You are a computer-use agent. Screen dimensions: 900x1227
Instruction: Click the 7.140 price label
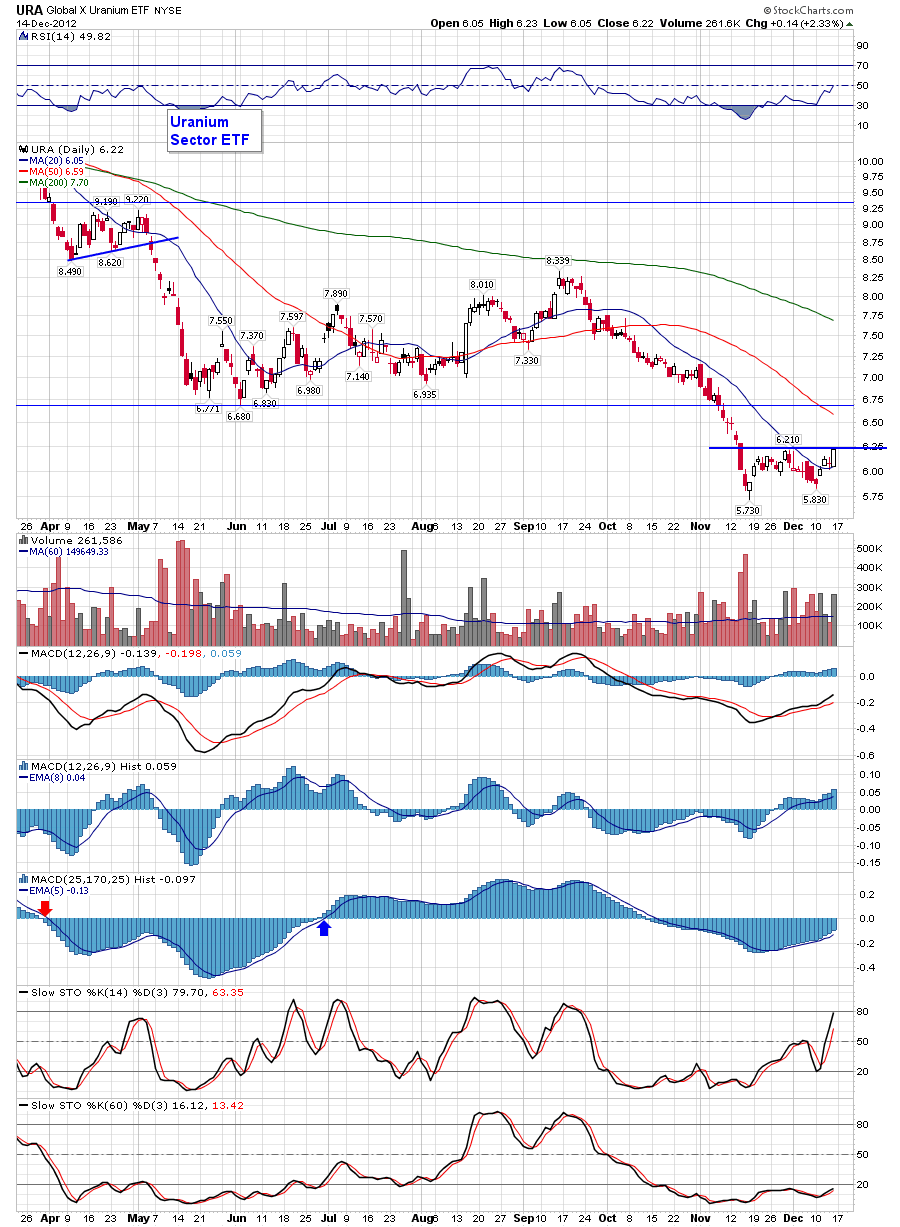click(x=358, y=377)
